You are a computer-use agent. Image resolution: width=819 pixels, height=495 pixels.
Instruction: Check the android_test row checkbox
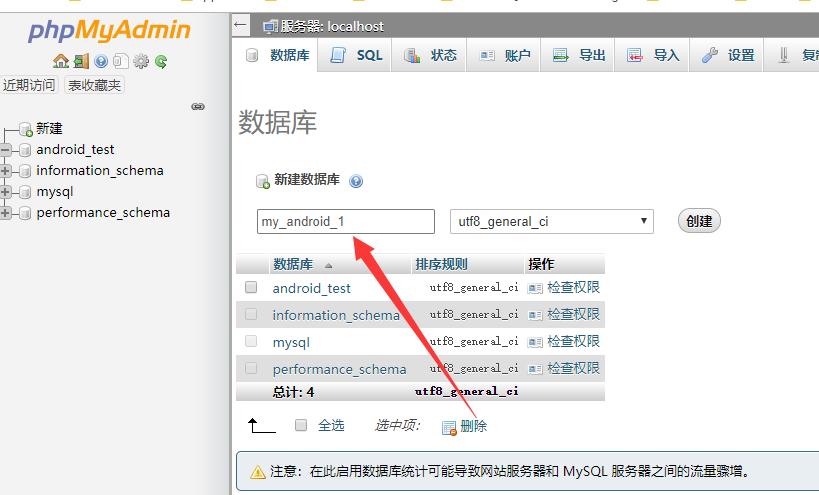tap(251, 287)
